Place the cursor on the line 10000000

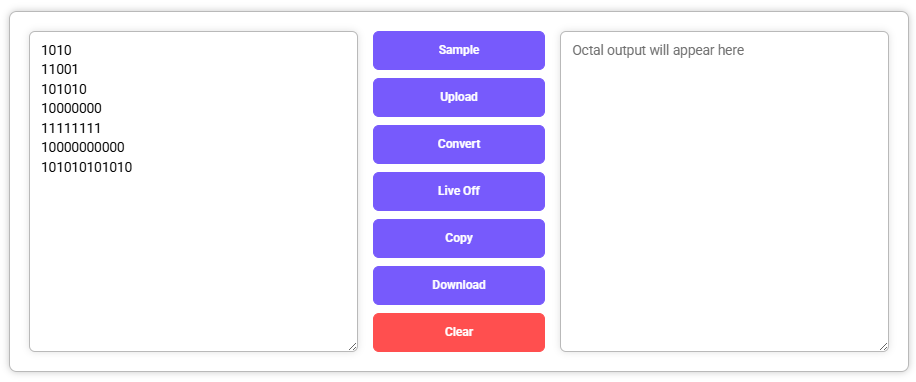[x=71, y=109]
